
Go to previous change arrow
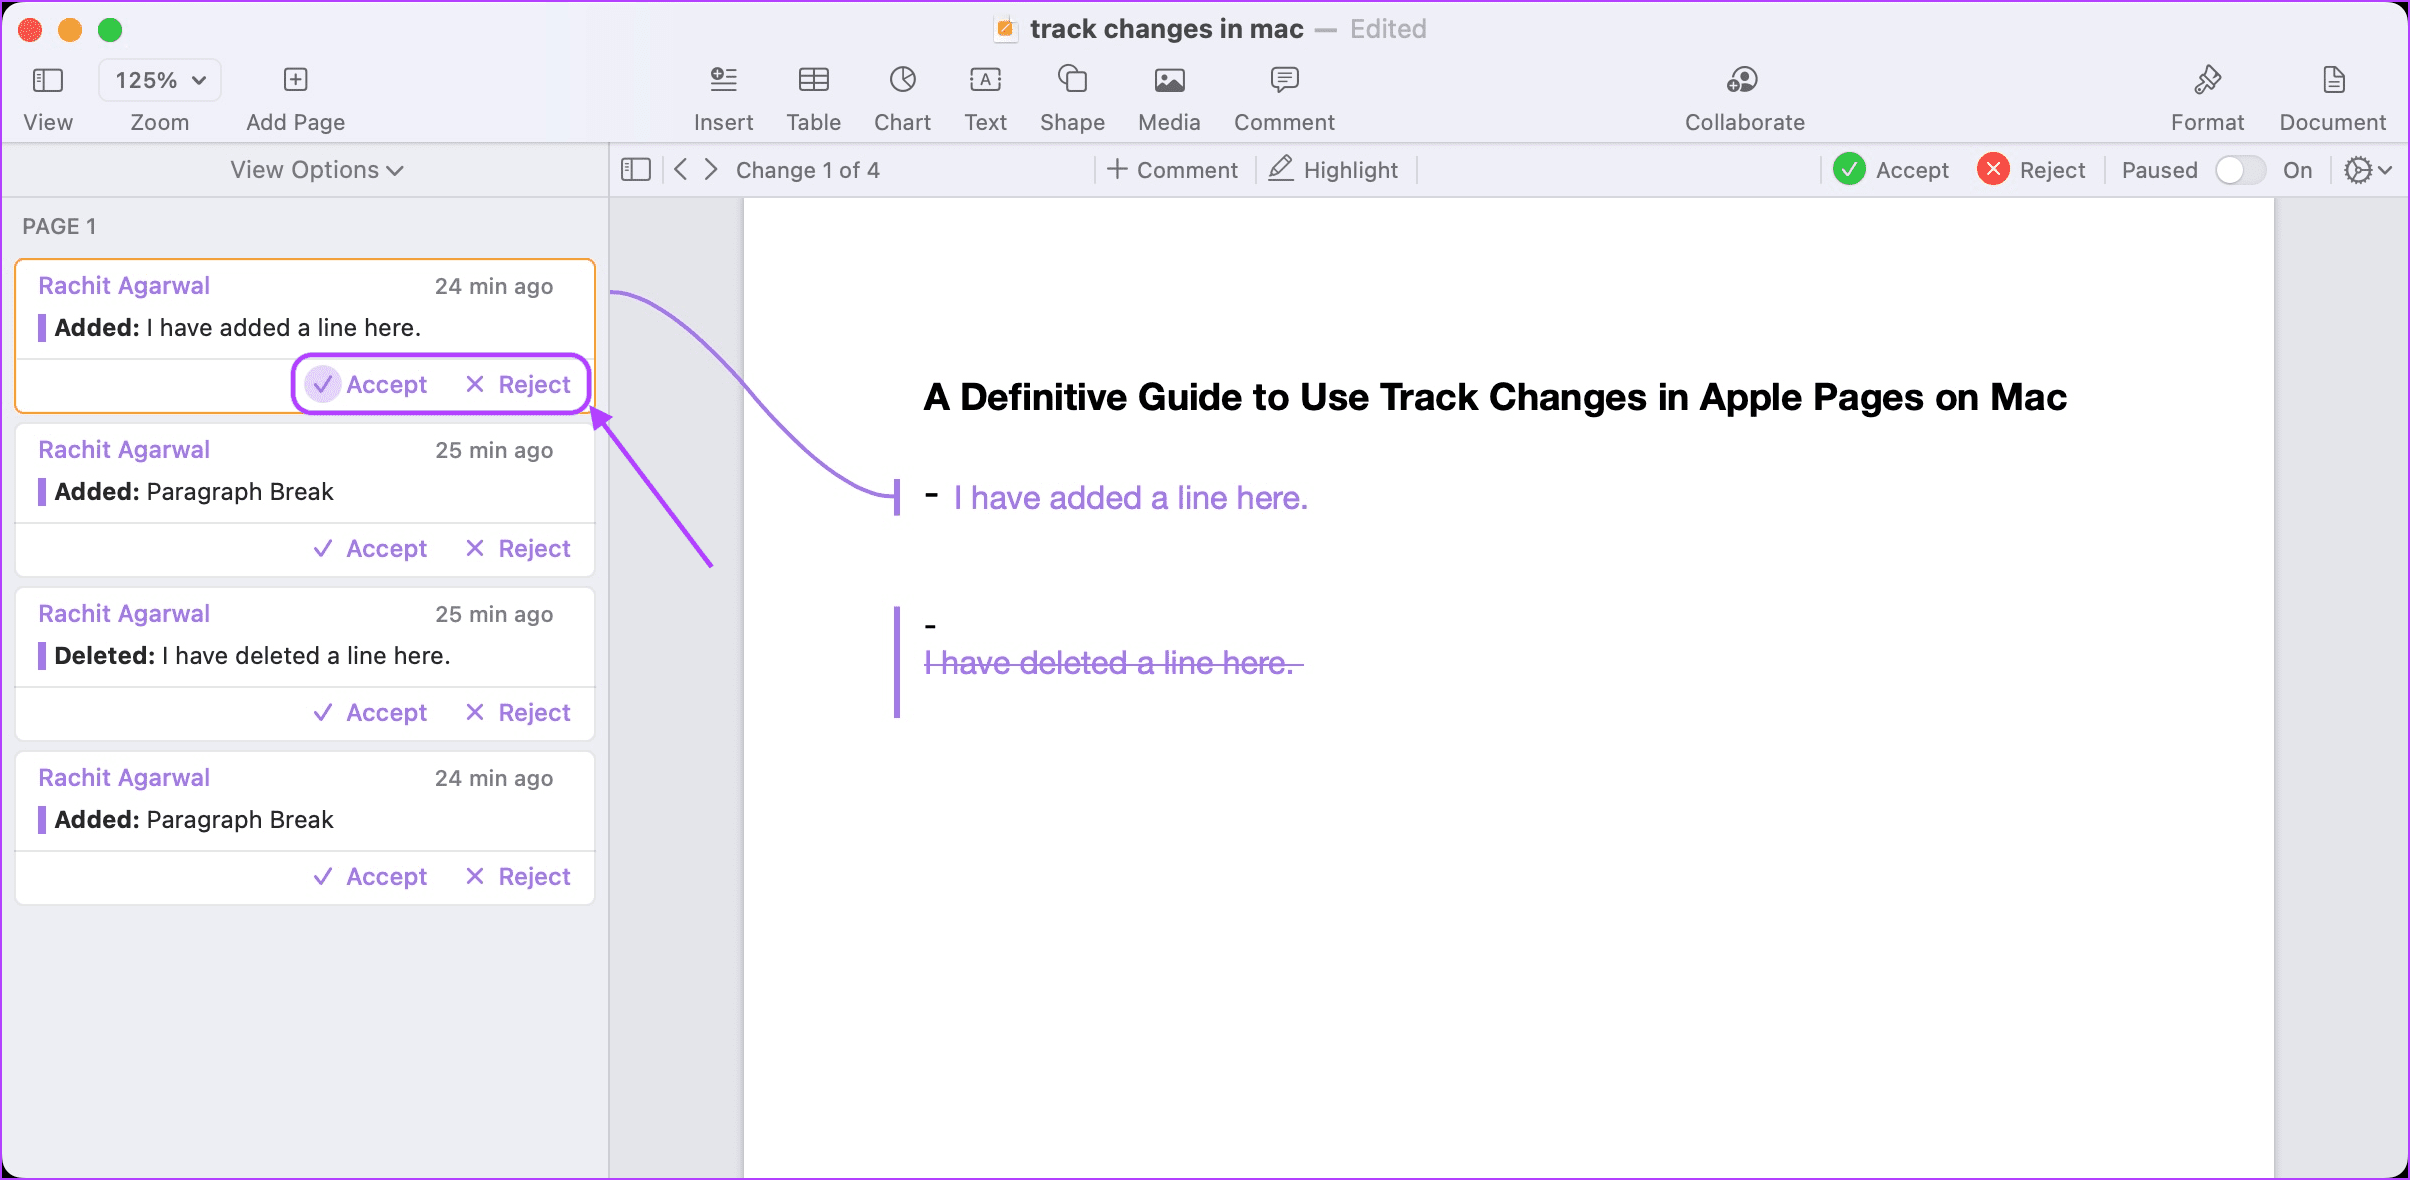click(x=681, y=170)
